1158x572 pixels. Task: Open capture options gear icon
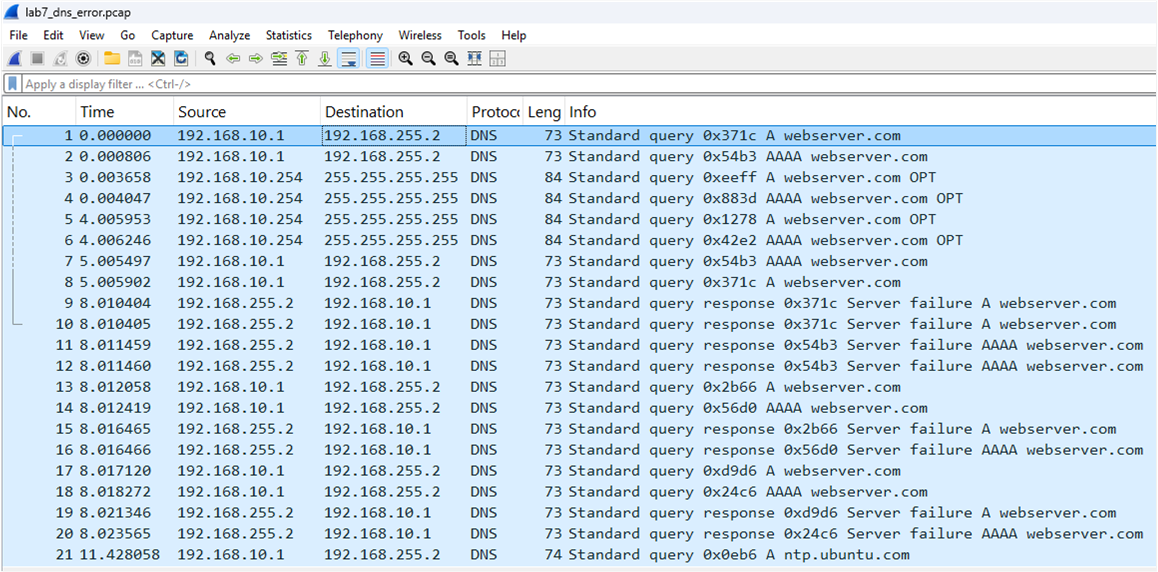click(x=83, y=59)
